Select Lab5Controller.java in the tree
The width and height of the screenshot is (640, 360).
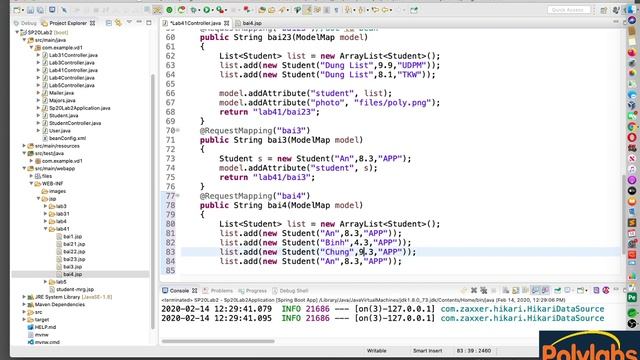pos(71,85)
